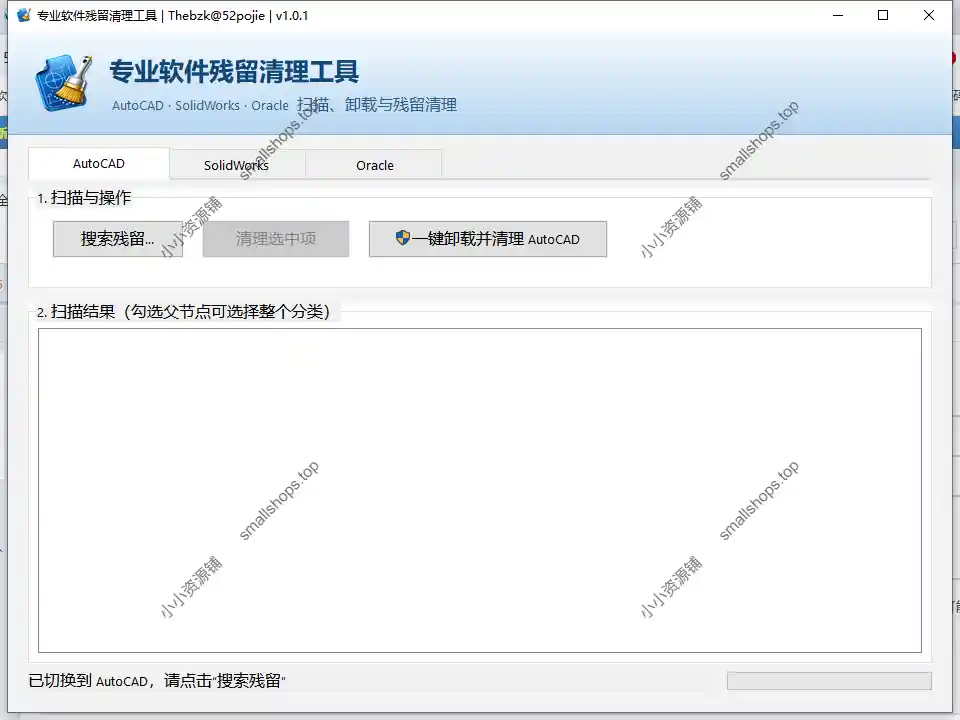Click inside the scan results list area

tap(480, 490)
